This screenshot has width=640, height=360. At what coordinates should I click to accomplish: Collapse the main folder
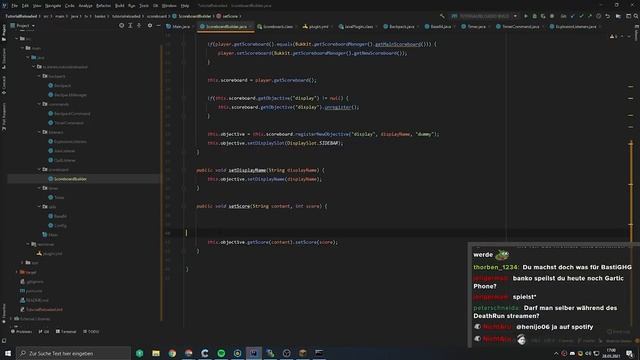[x=23, y=48]
